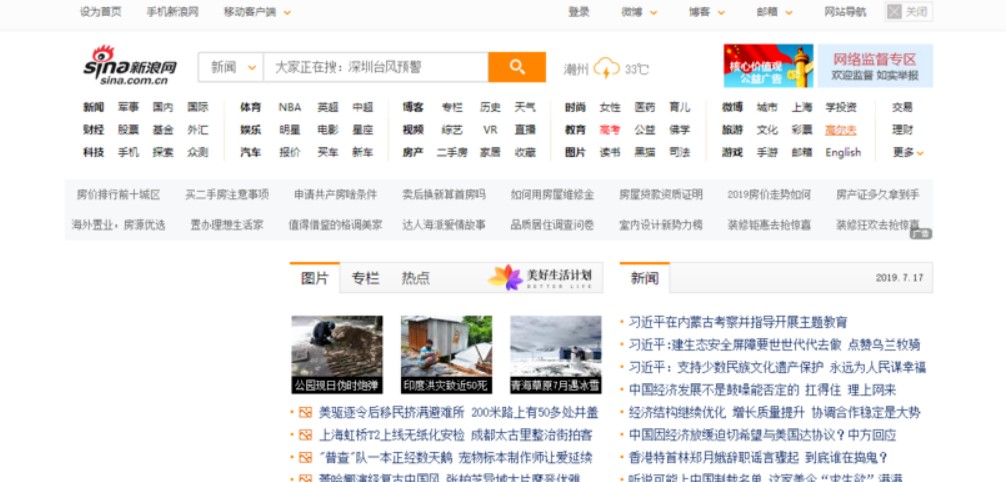Expand the 移动客户端 dropdown
The height and width of the screenshot is (482, 1006).
click(257, 12)
